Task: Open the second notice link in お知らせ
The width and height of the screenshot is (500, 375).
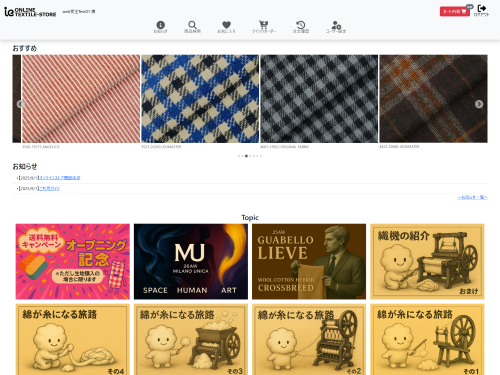Action: tap(50, 189)
